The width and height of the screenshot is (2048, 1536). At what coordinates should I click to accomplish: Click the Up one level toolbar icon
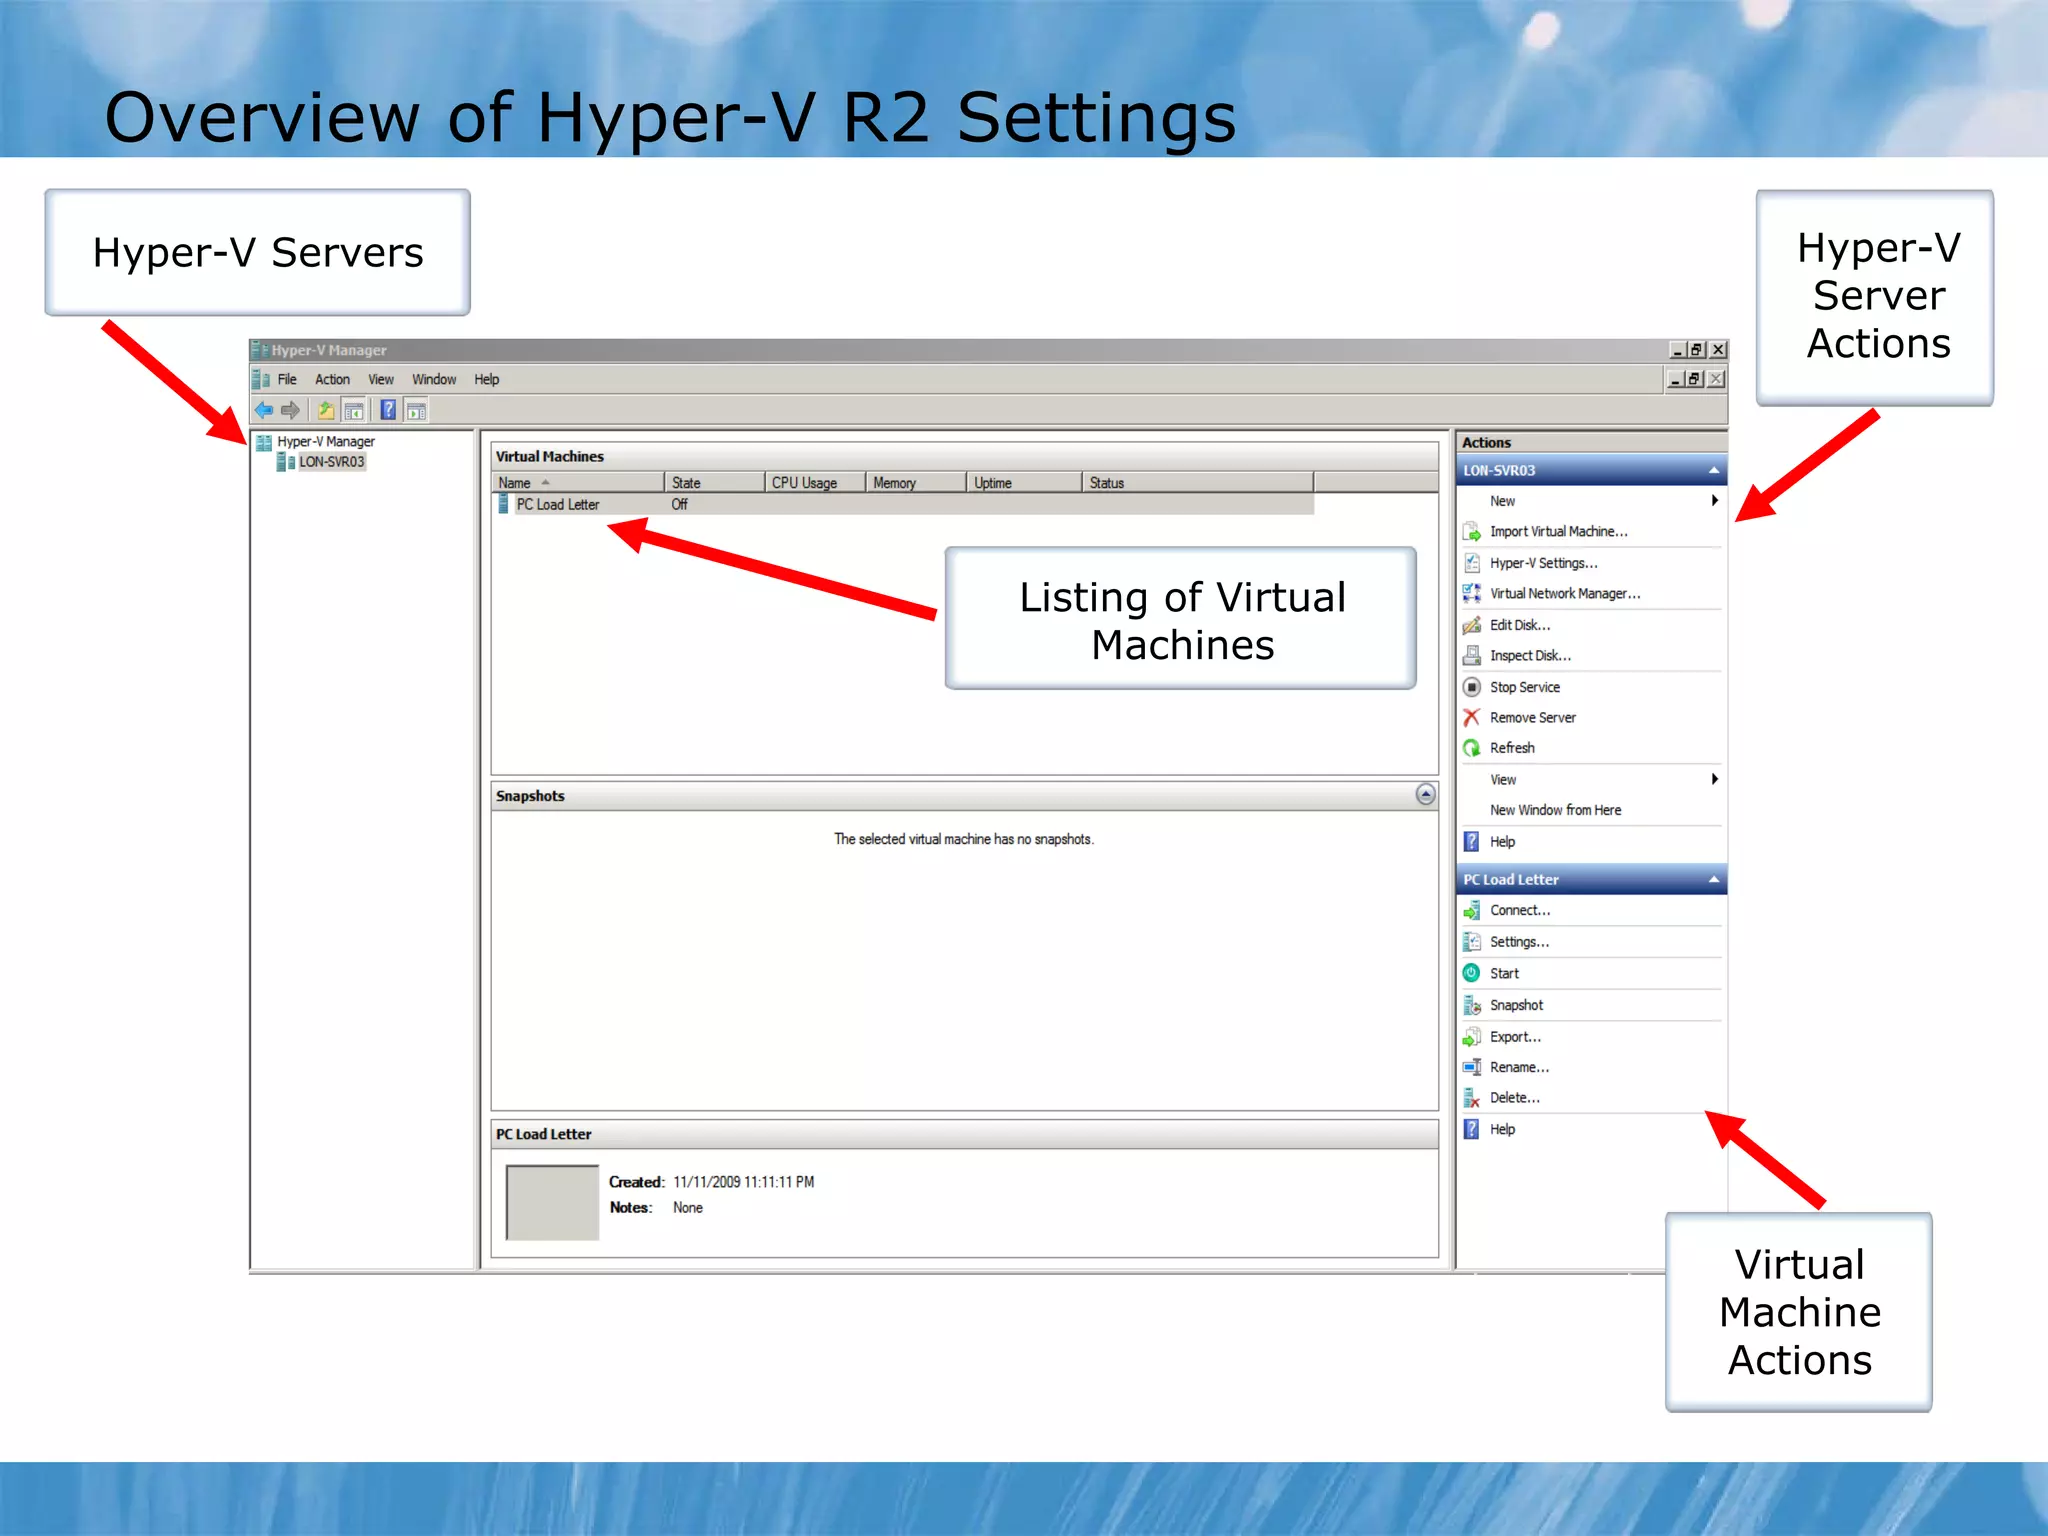click(326, 410)
